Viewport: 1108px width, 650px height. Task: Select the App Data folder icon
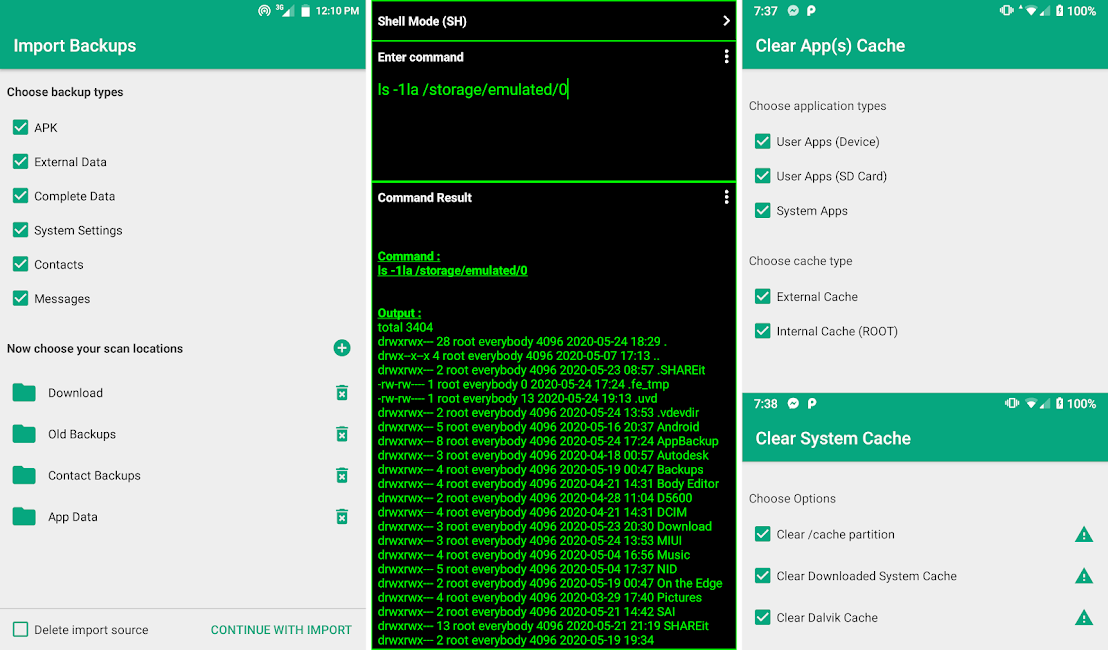(x=24, y=516)
